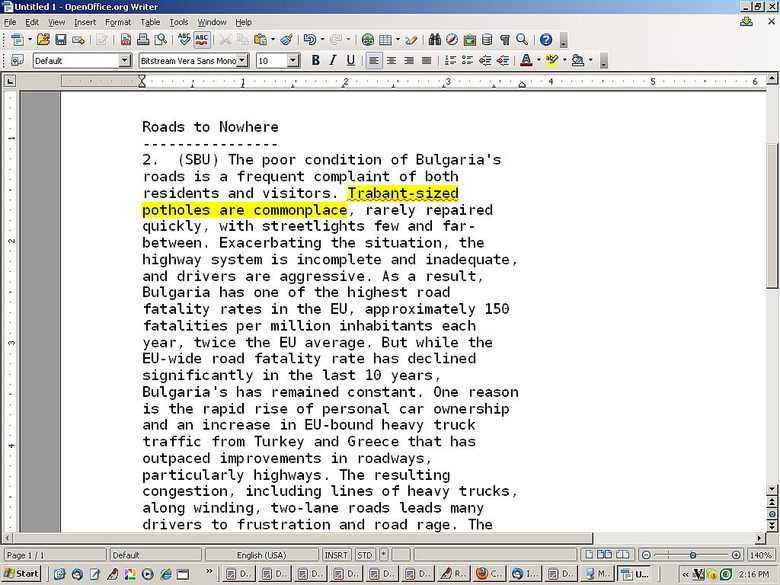This screenshot has width=780, height=585.
Task: Open Page Preview icon
Action: (161, 40)
